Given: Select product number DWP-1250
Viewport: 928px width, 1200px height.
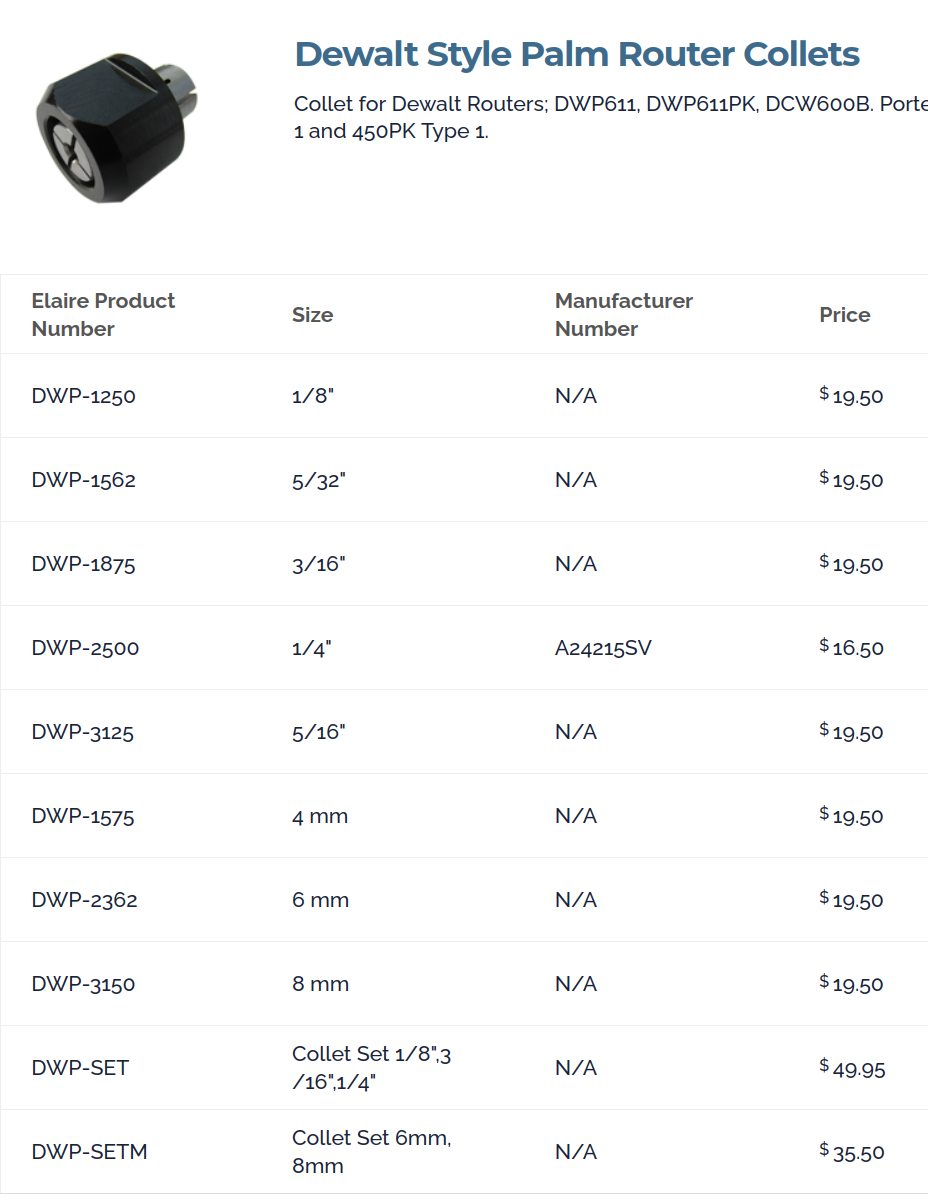Looking at the screenshot, I should pyautogui.click(x=83, y=396).
